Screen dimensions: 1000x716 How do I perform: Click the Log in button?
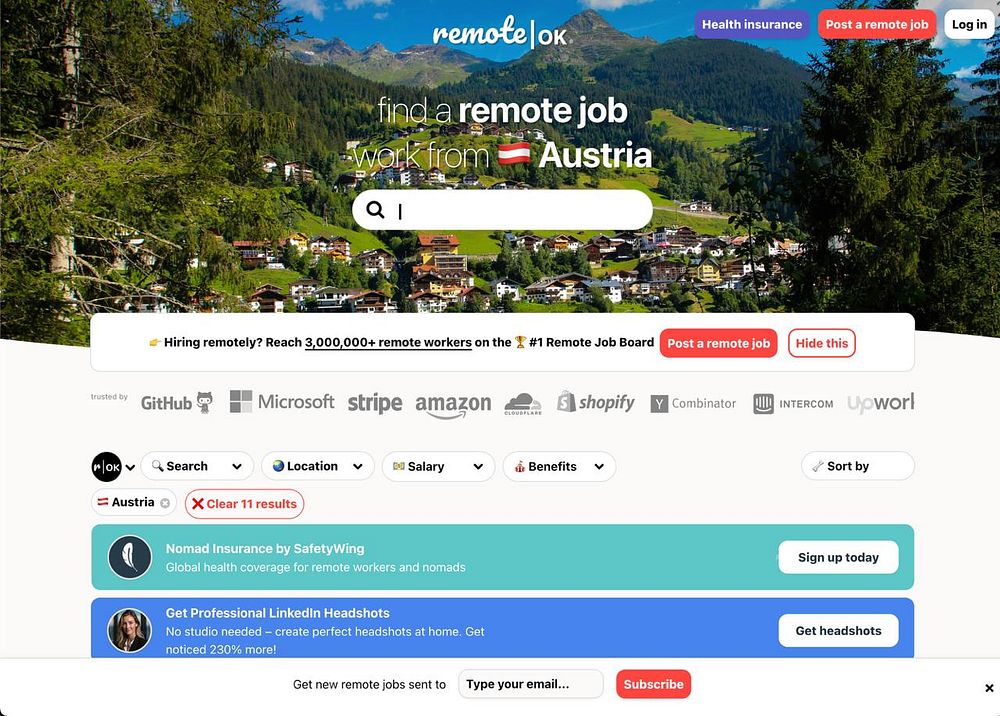click(969, 24)
